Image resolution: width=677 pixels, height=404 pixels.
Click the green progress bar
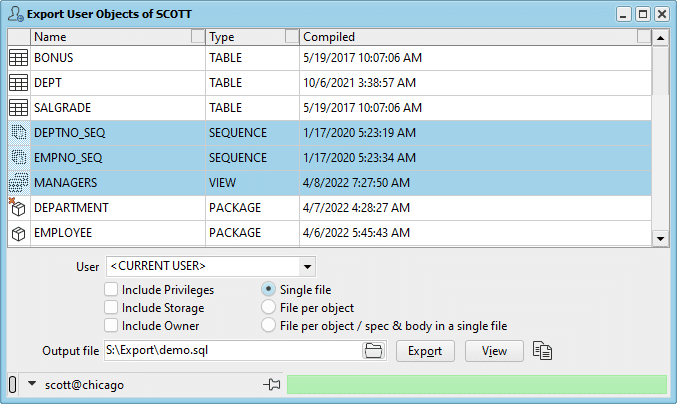tap(477, 384)
